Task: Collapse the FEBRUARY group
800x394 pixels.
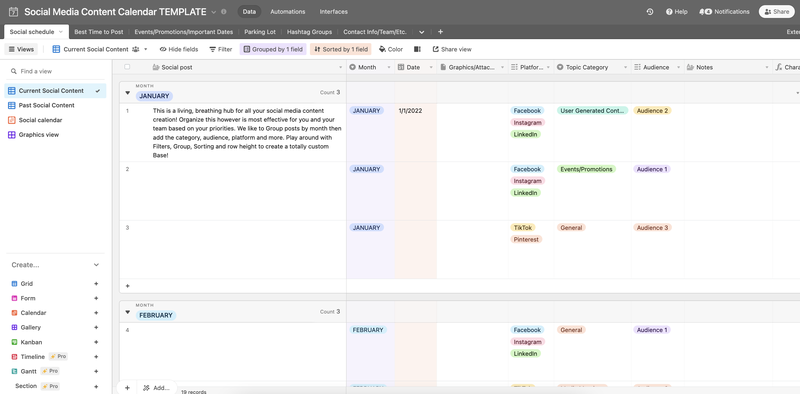Action: [x=128, y=312]
